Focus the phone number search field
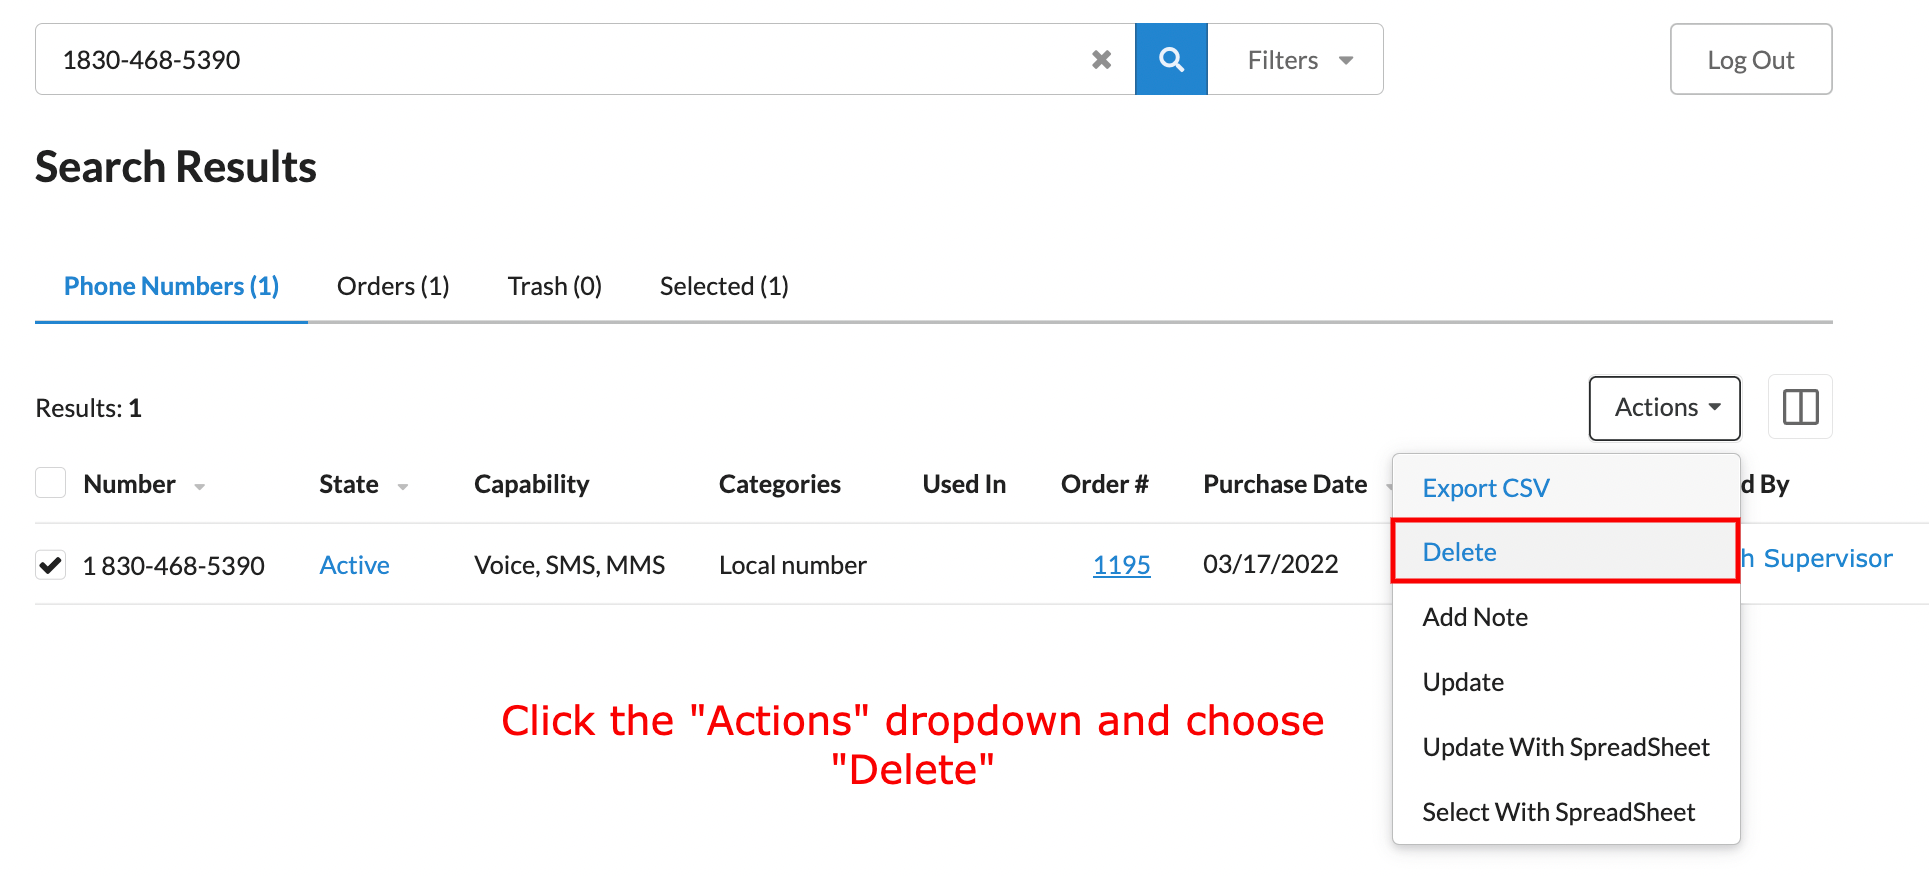The height and width of the screenshot is (876, 1929). coord(560,60)
